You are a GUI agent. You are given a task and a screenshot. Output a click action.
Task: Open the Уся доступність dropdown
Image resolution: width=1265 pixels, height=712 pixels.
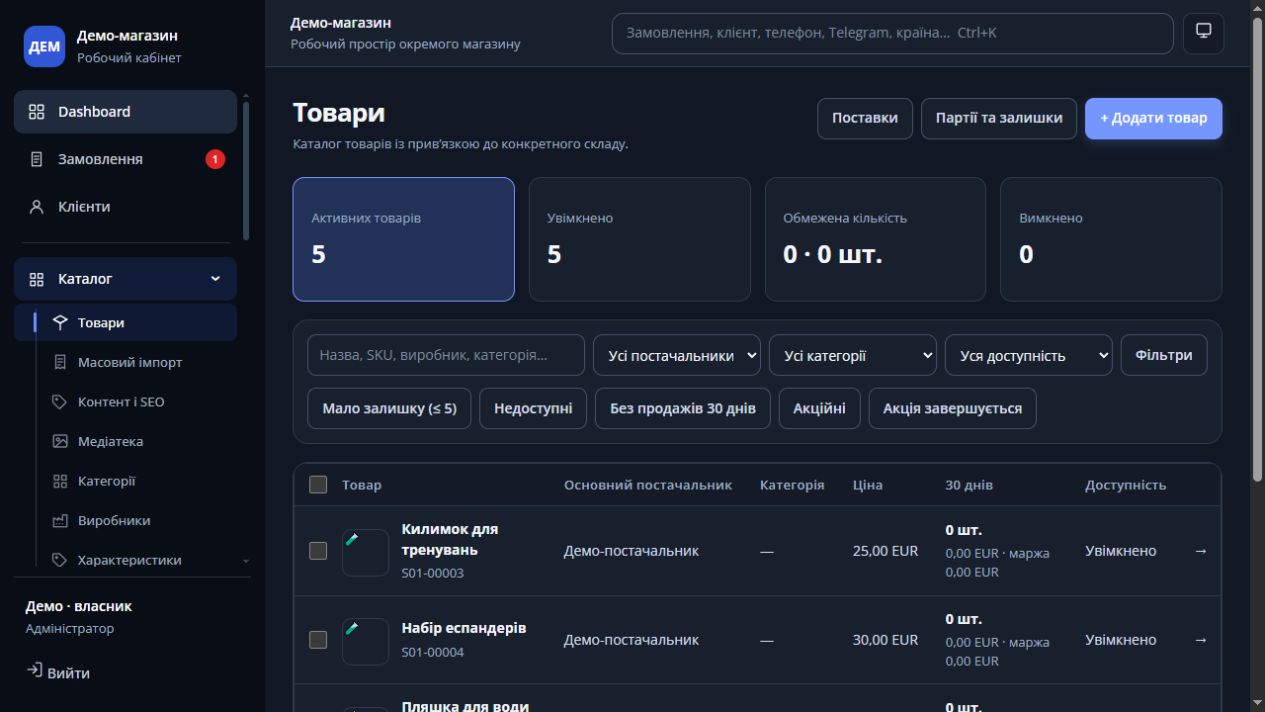coord(1029,355)
